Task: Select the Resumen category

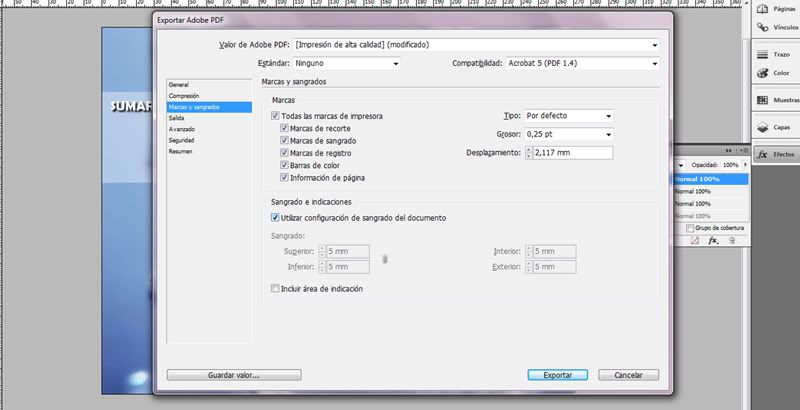Action: (209, 151)
